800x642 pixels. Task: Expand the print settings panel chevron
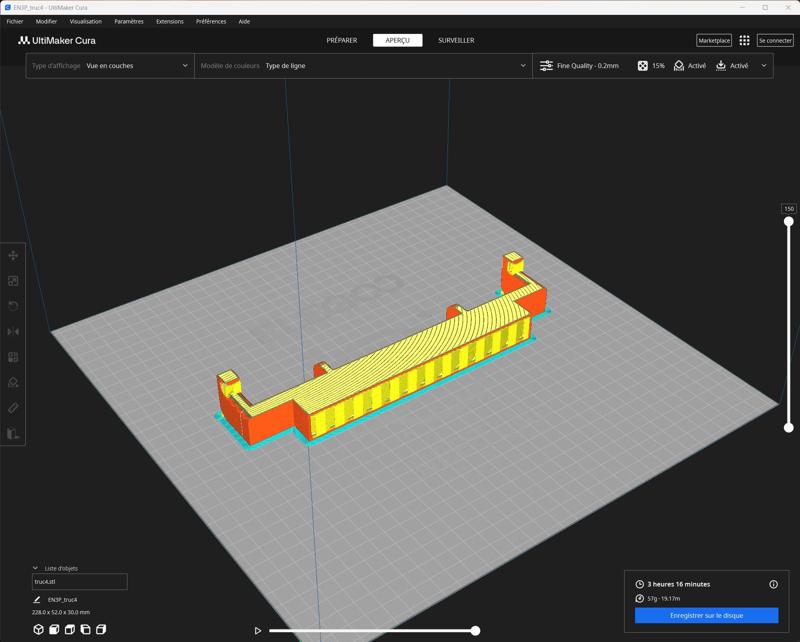(764, 66)
